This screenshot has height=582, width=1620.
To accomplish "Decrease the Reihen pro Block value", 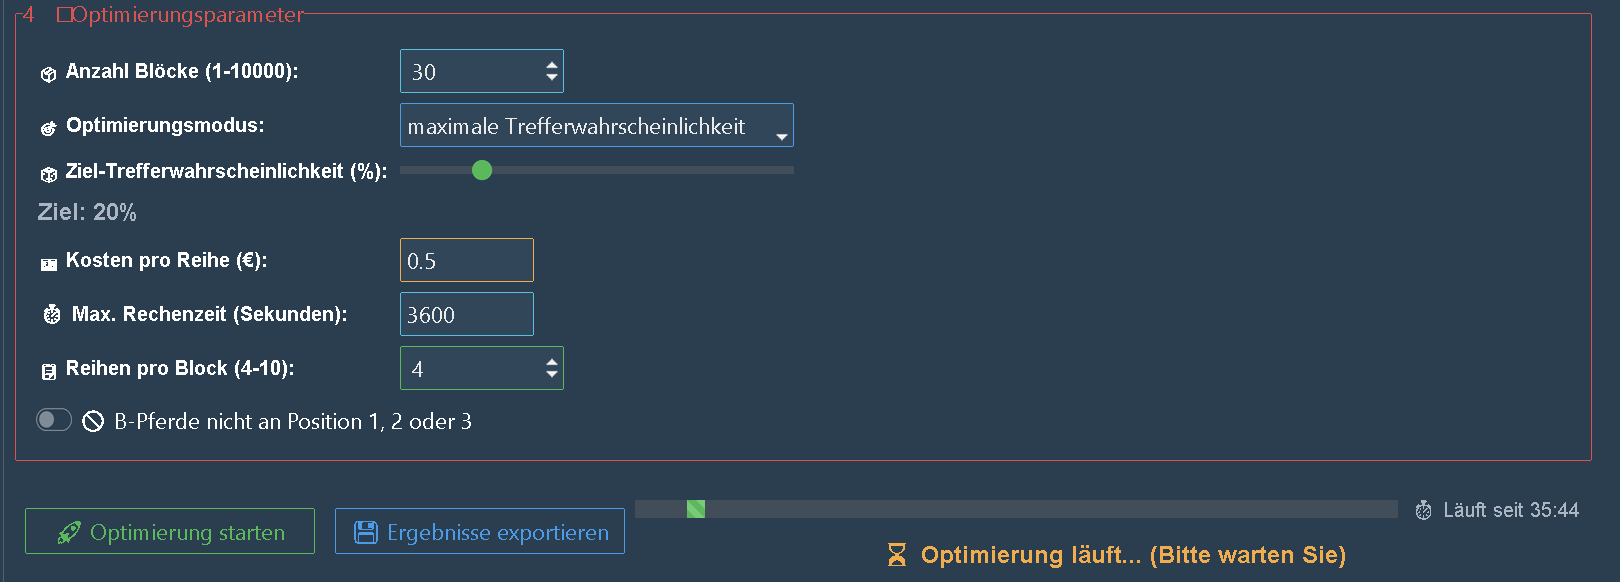I will click(x=552, y=375).
